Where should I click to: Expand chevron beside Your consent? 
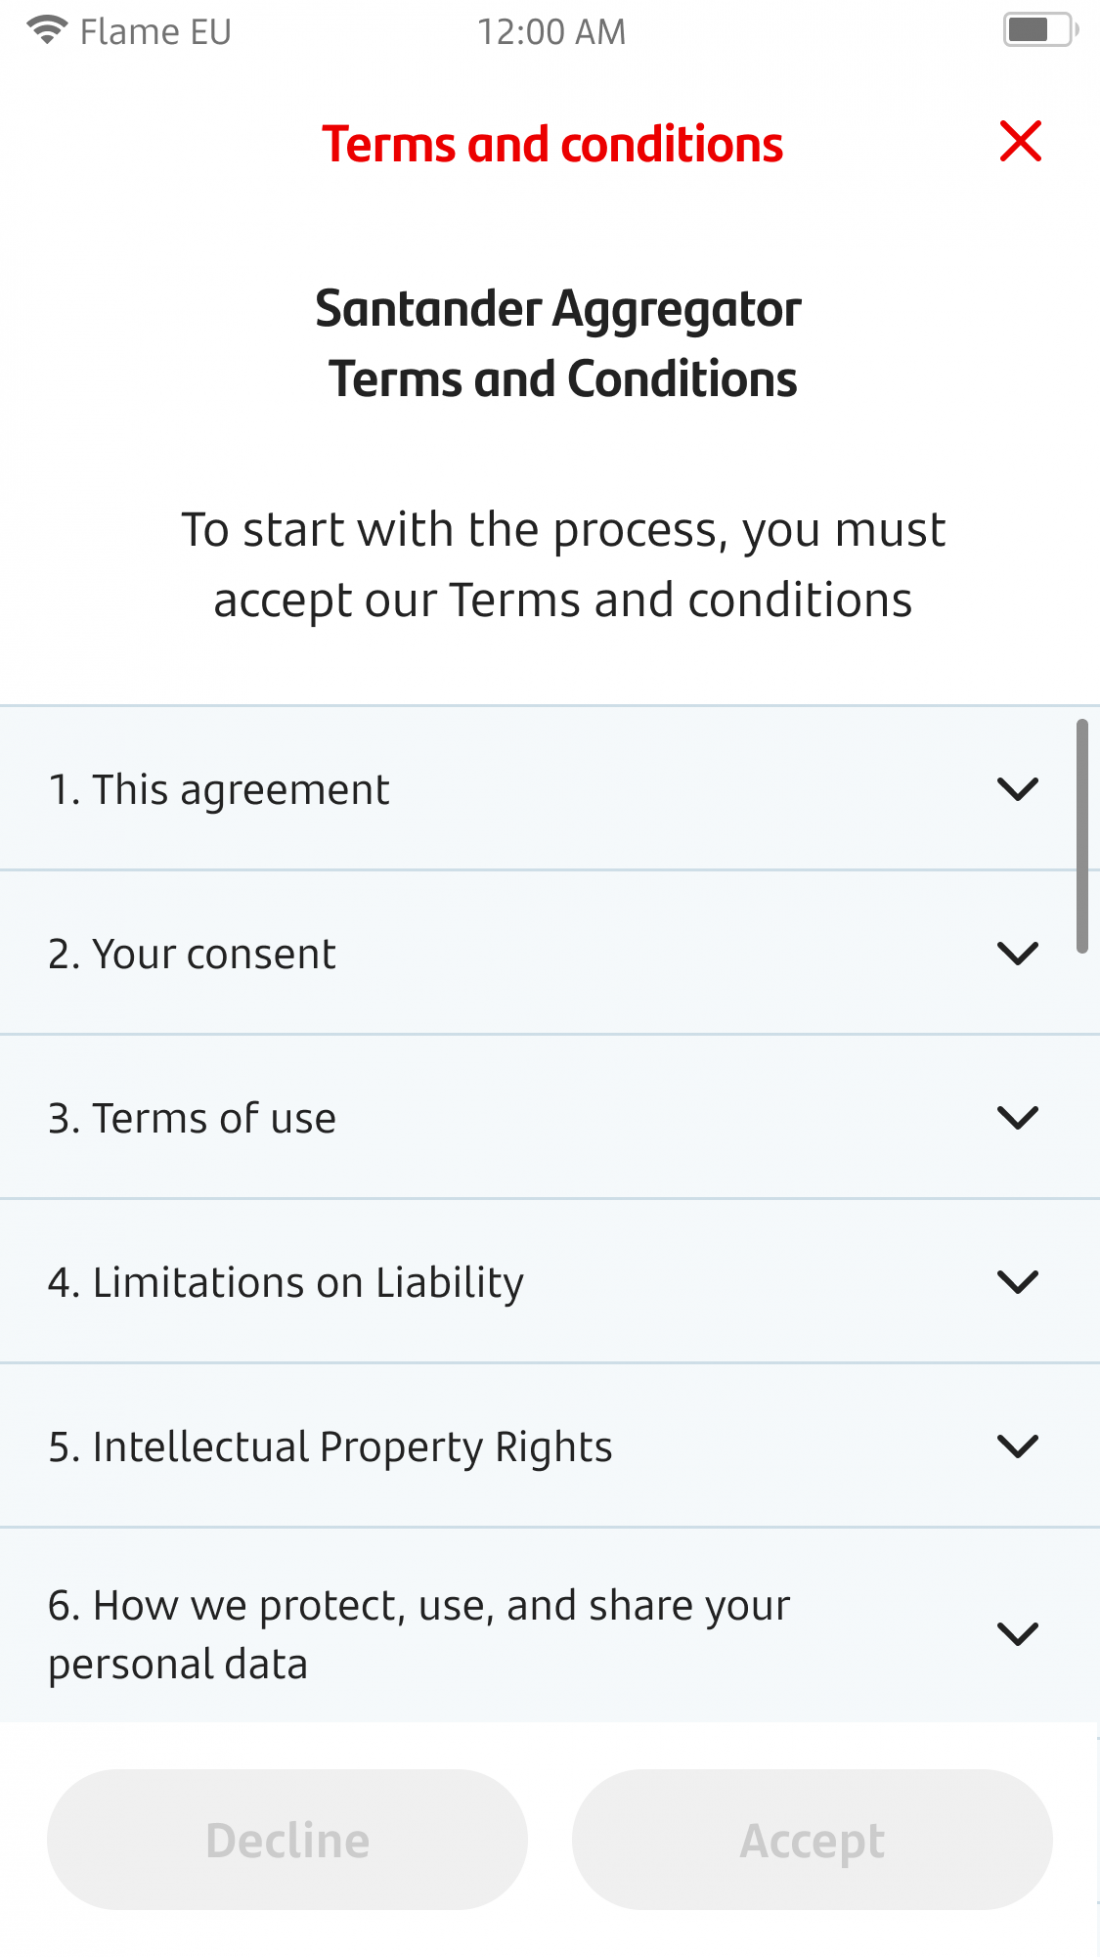point(1018,953)
